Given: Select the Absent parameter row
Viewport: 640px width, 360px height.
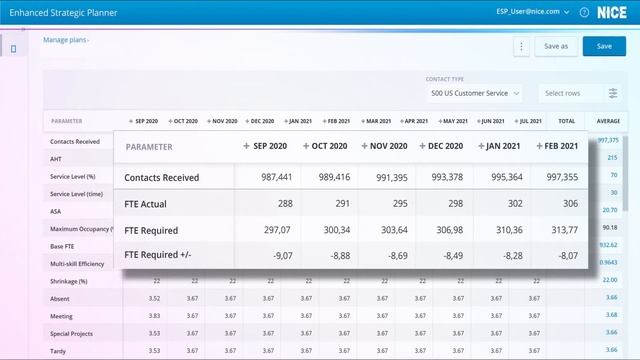Looking at the screenshot, I should coord(60,299).
